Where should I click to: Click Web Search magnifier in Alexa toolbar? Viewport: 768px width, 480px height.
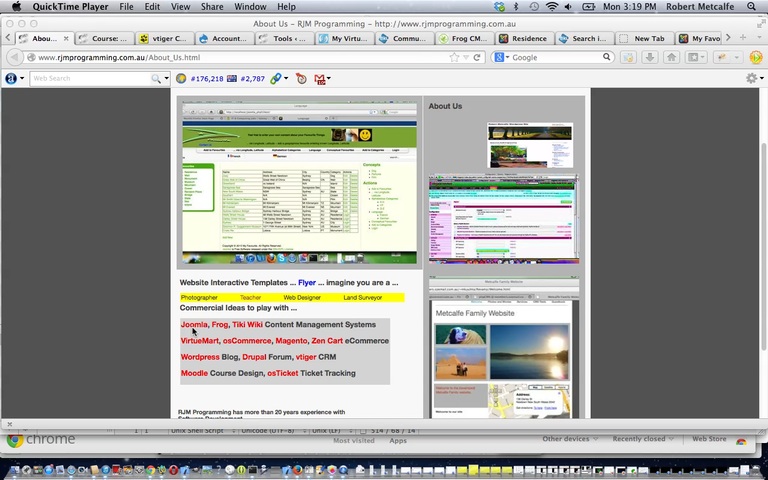click(x=156, y=78)
